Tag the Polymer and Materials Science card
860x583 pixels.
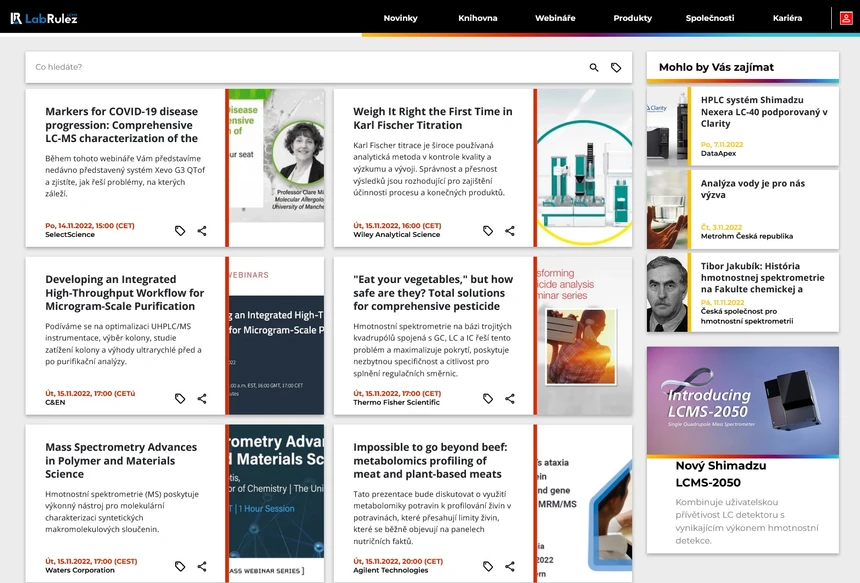click(x=180, y=567)
